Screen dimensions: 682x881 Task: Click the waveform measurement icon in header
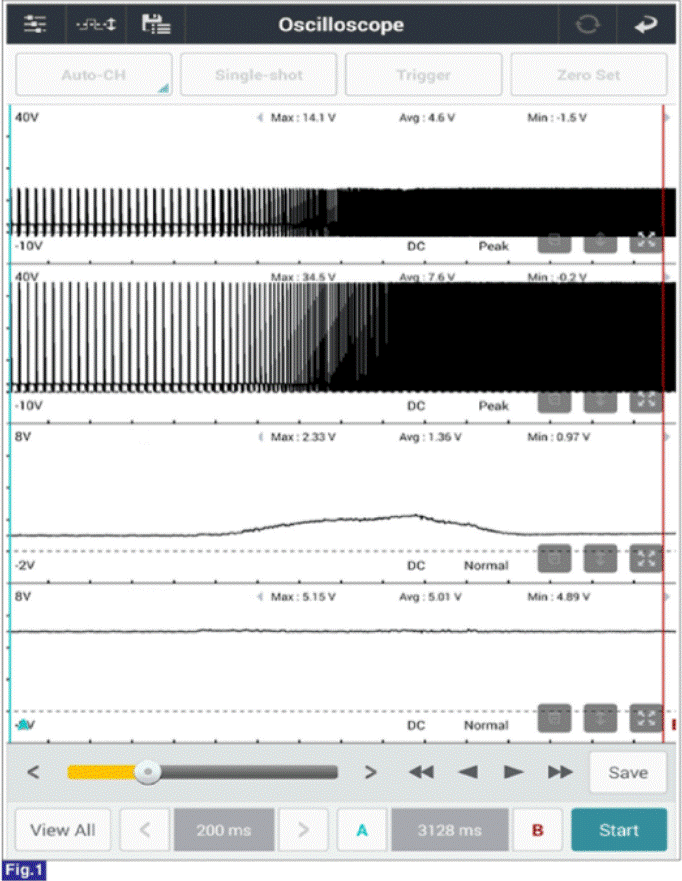(x=96, y=25)
